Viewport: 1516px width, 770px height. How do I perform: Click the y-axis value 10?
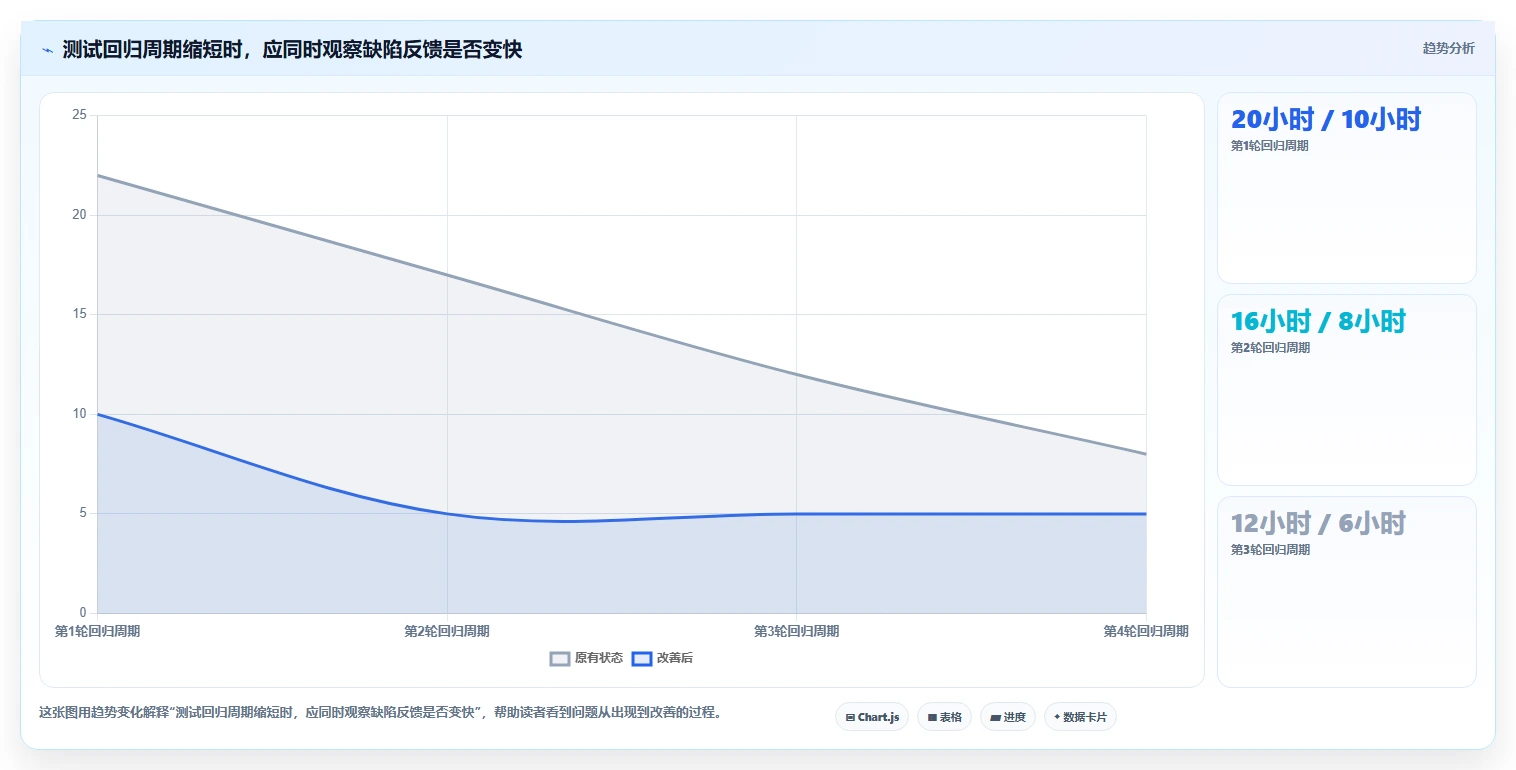point(80,414)
